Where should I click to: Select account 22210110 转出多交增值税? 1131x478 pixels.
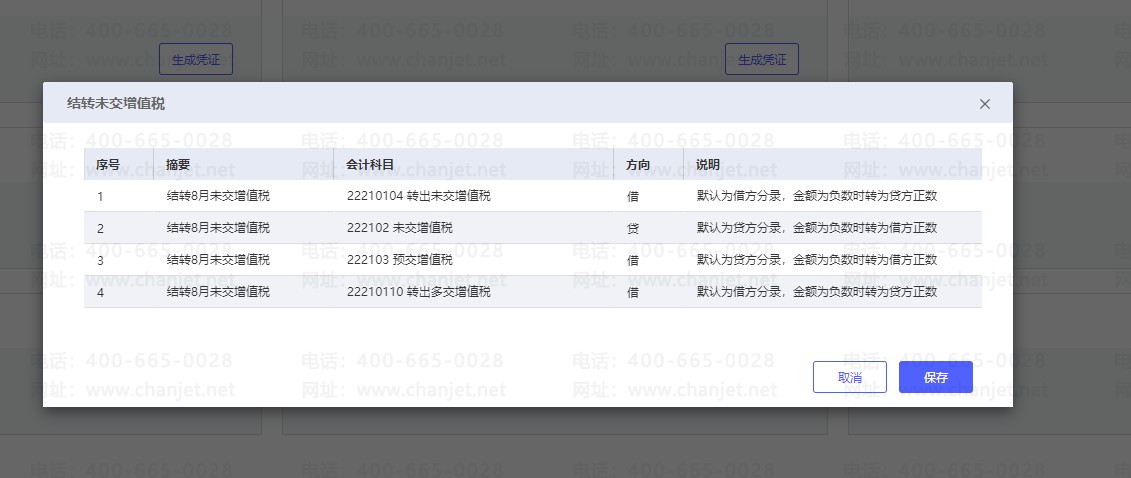(x=418, y=292)
